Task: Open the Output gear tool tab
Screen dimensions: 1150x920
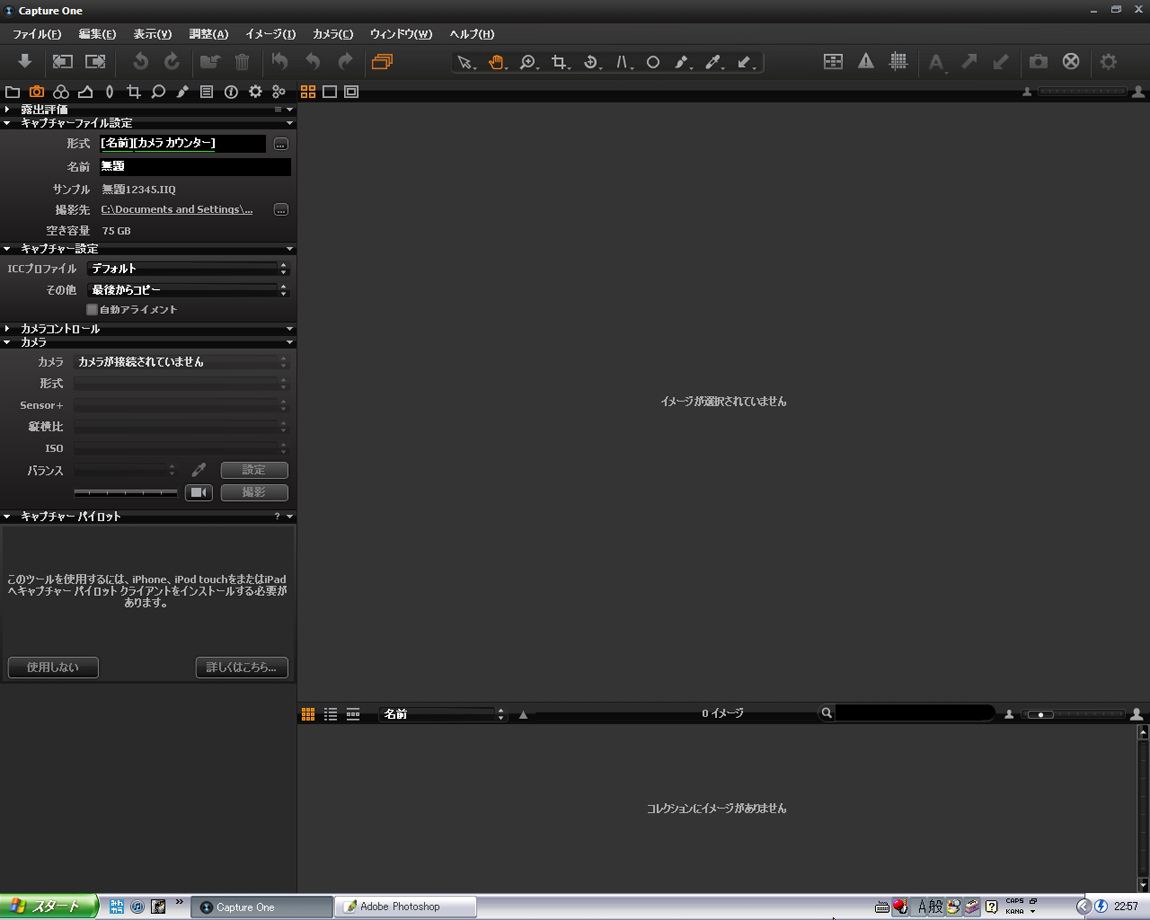Action: pyautogui.click(x=254, y=92)
